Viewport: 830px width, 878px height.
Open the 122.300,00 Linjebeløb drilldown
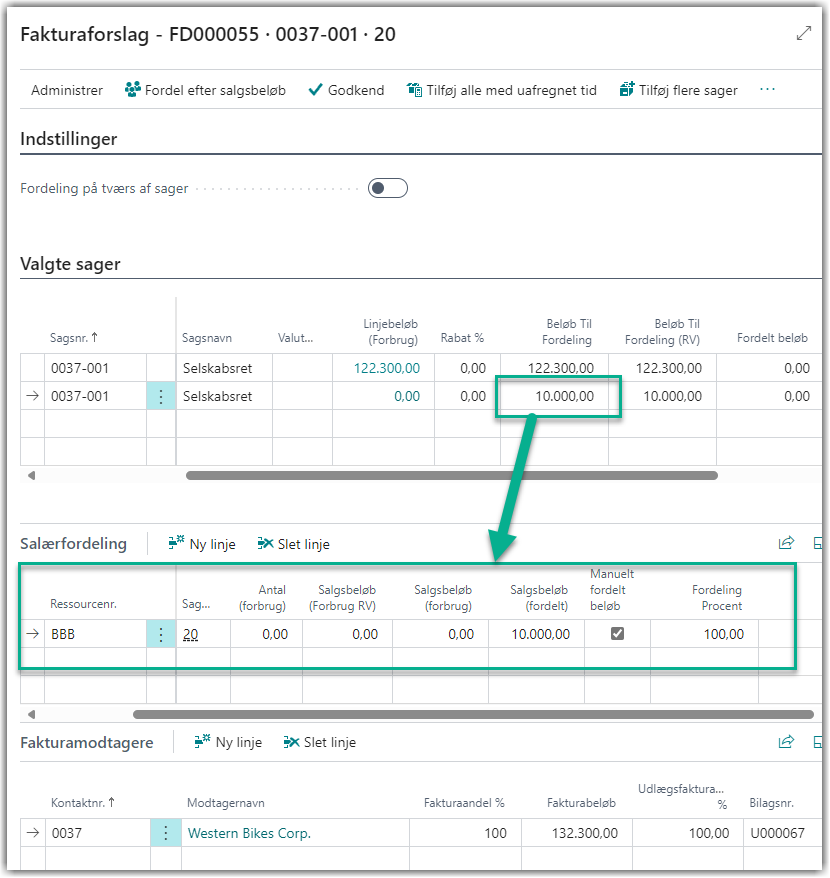386,368
